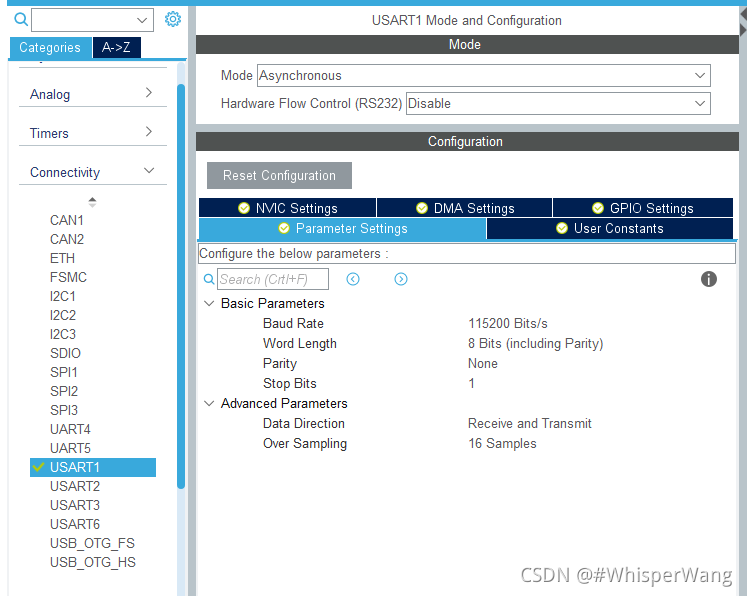Select FSMC peripheral
Viewport: 747px width, 596px height.
click(x=68, y=277)
